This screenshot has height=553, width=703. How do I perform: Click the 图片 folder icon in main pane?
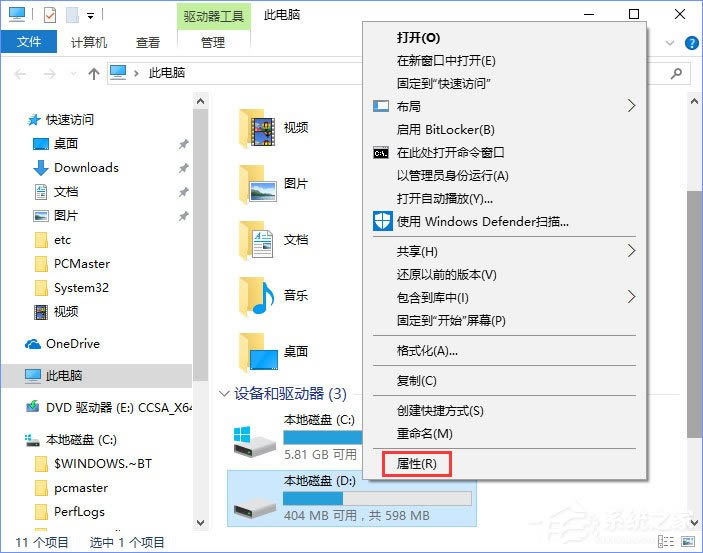pos(257,184)
